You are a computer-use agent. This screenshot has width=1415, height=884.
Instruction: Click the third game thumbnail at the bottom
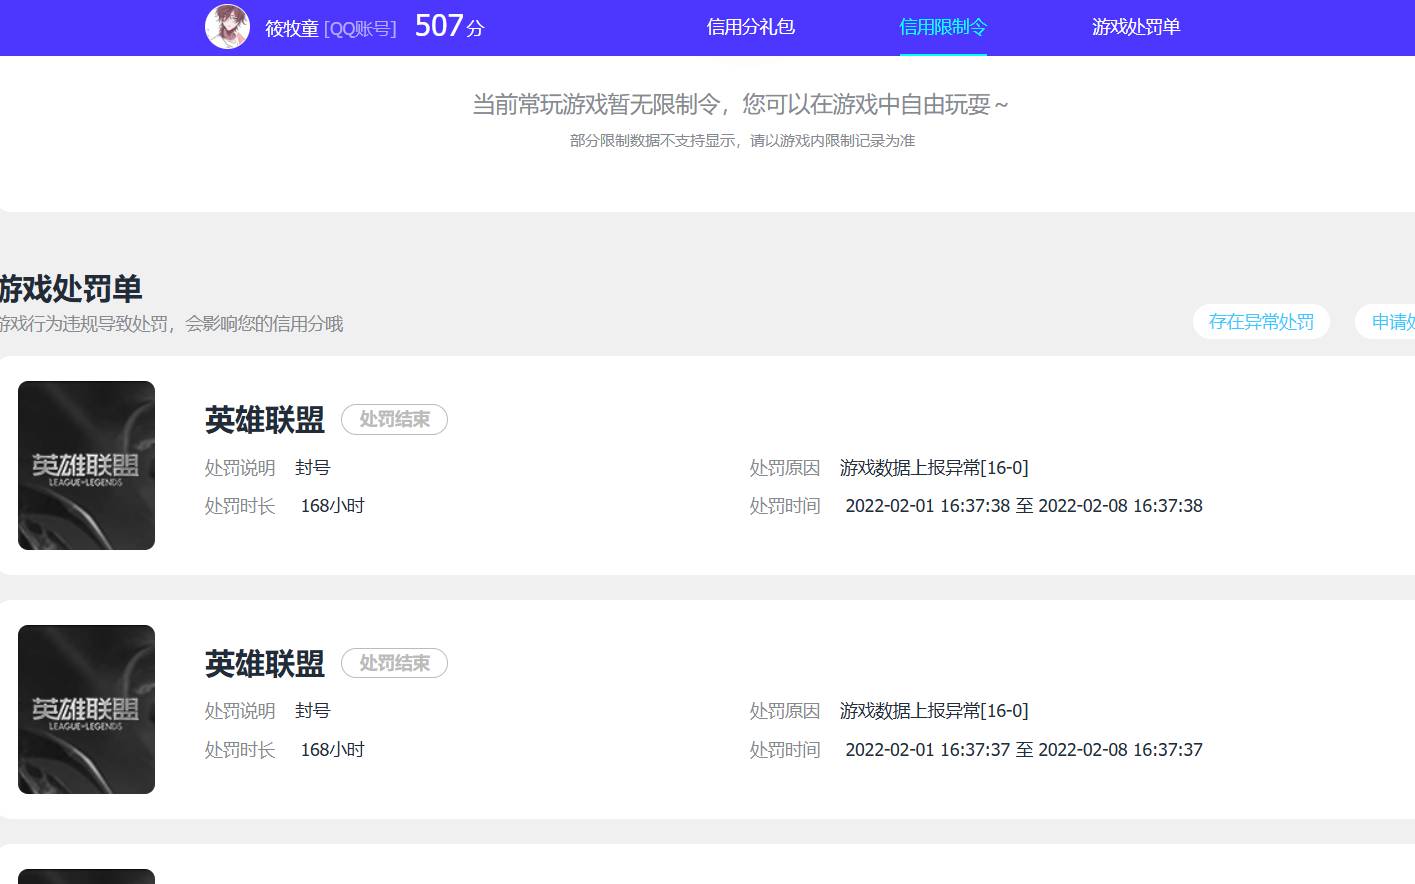(86, 877)
